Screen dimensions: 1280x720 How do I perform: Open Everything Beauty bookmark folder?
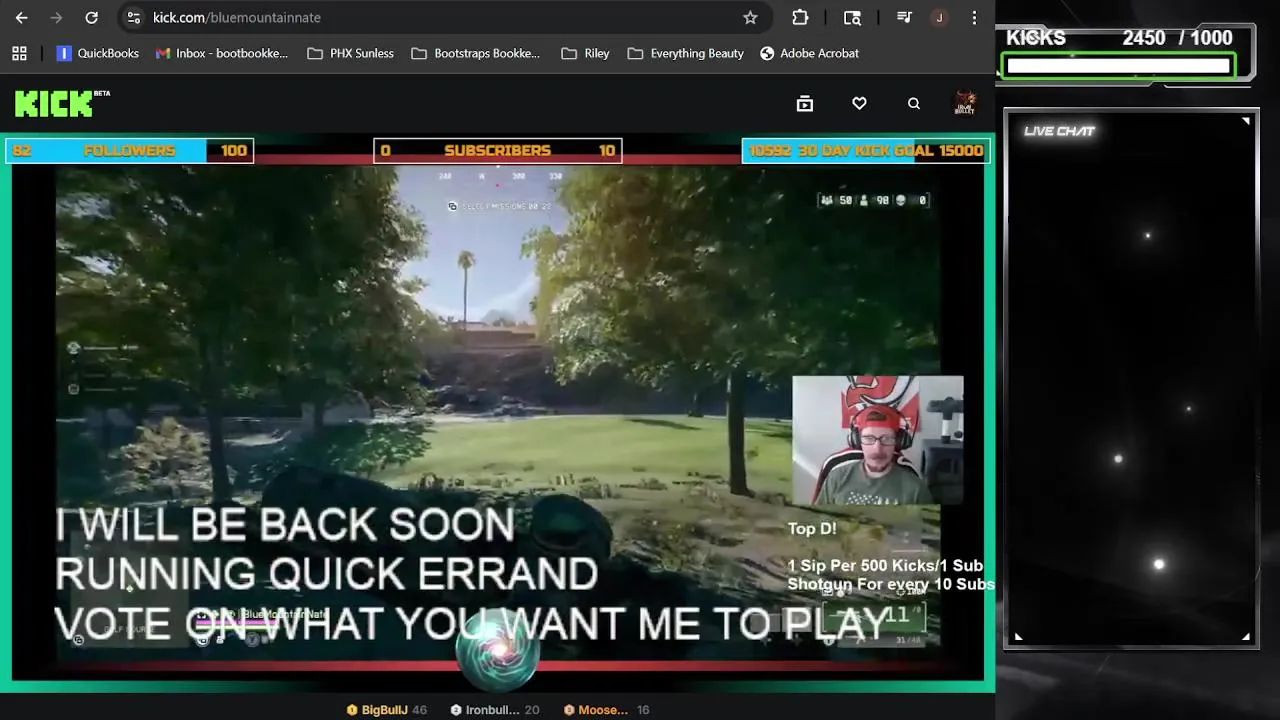[686, 53]
